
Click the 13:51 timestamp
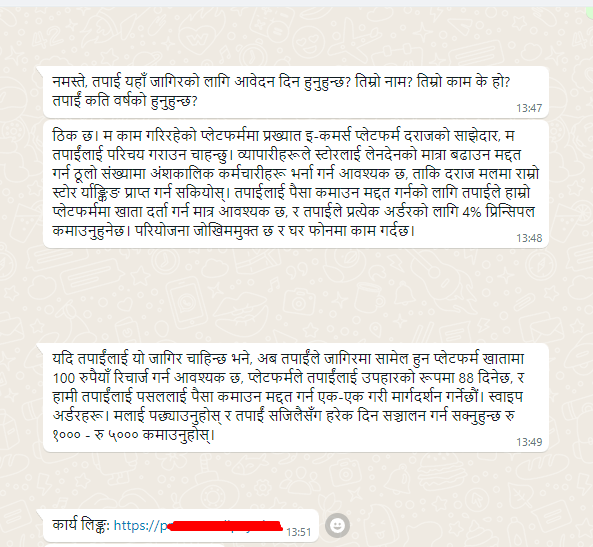(x=299, y=532)
